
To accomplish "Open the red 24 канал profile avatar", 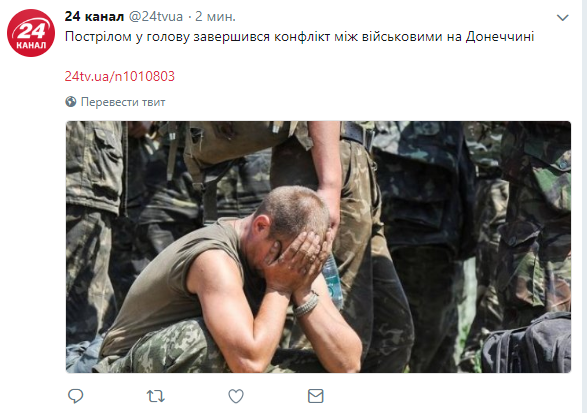I will click(31, 33).
